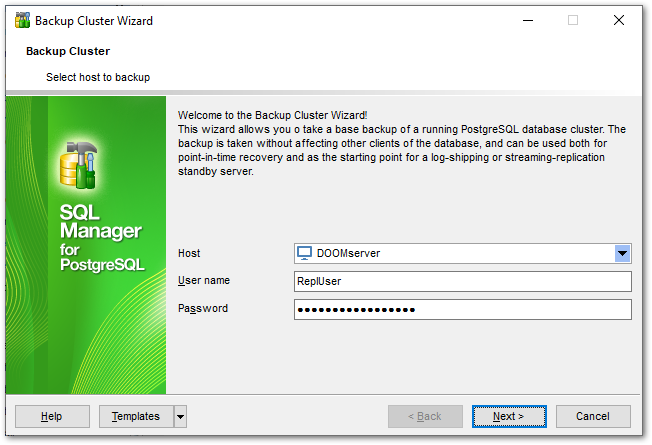Screen dimensions: 652x445
Task: Click the grayed-out Back button
Action: point(425,416)
